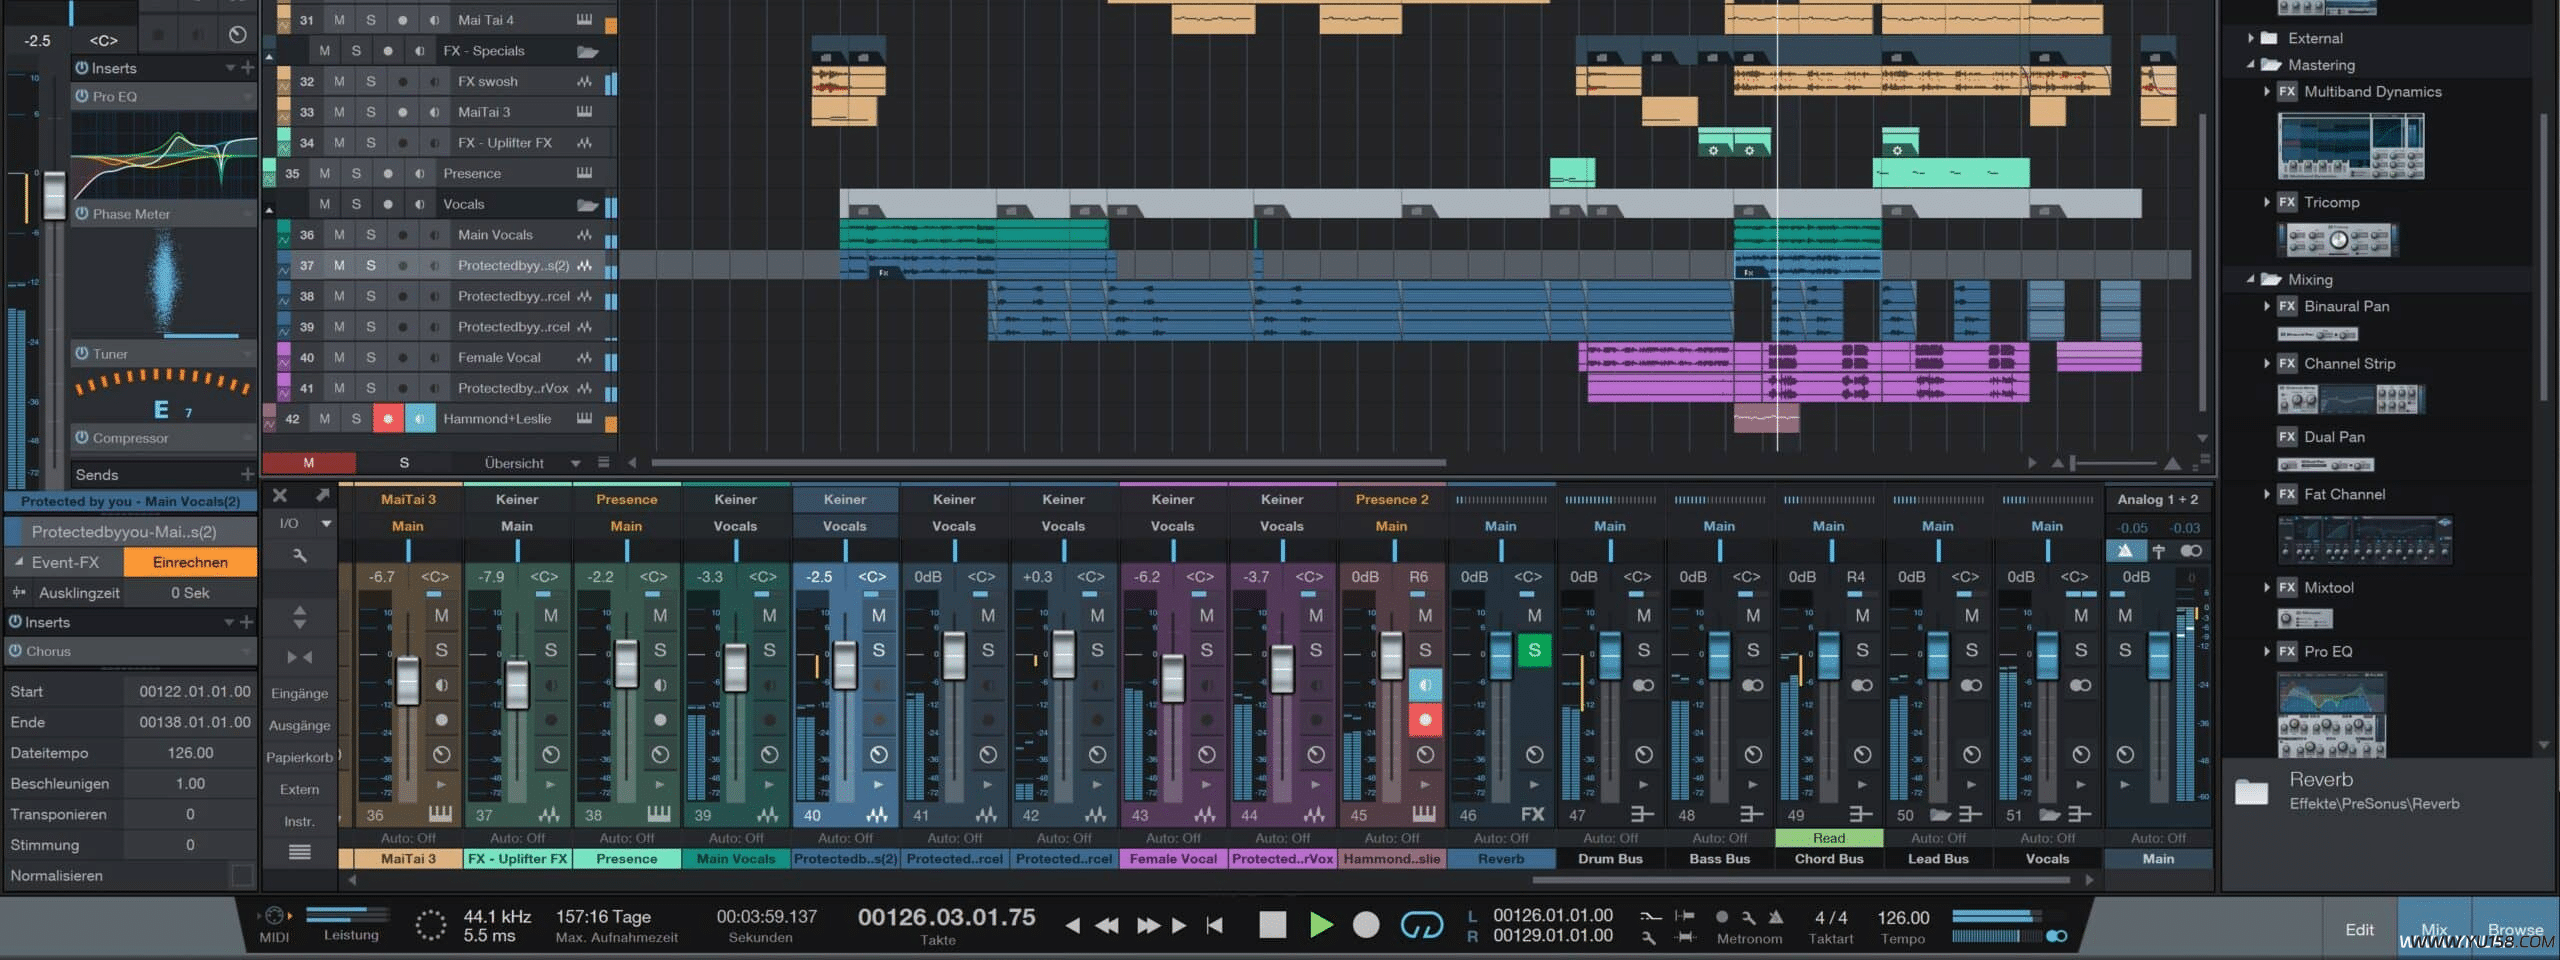Click the Main output channel fader
The image size is (2560, 960).
[2158, 655]
